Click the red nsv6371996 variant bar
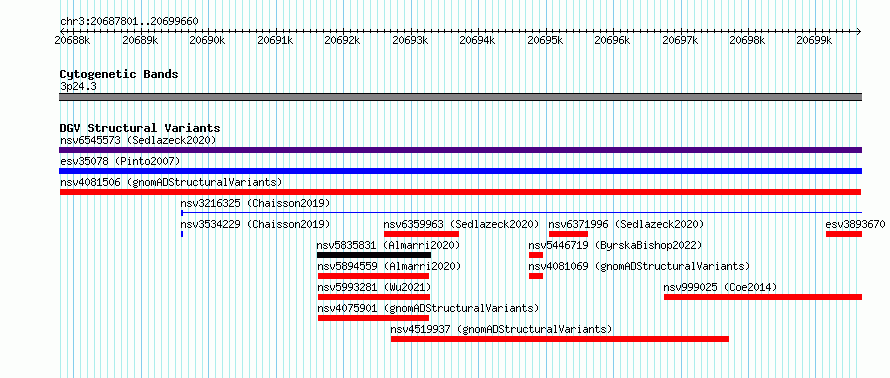This screenshot has width=890, height=378. (568, 234)
